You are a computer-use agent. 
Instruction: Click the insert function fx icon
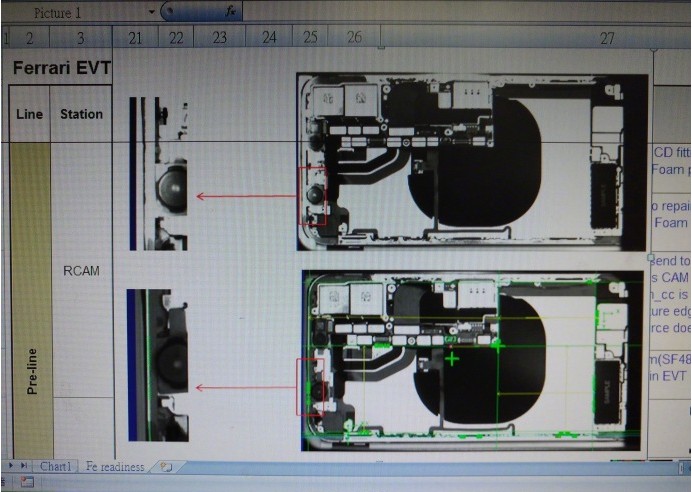pos(230,12)
